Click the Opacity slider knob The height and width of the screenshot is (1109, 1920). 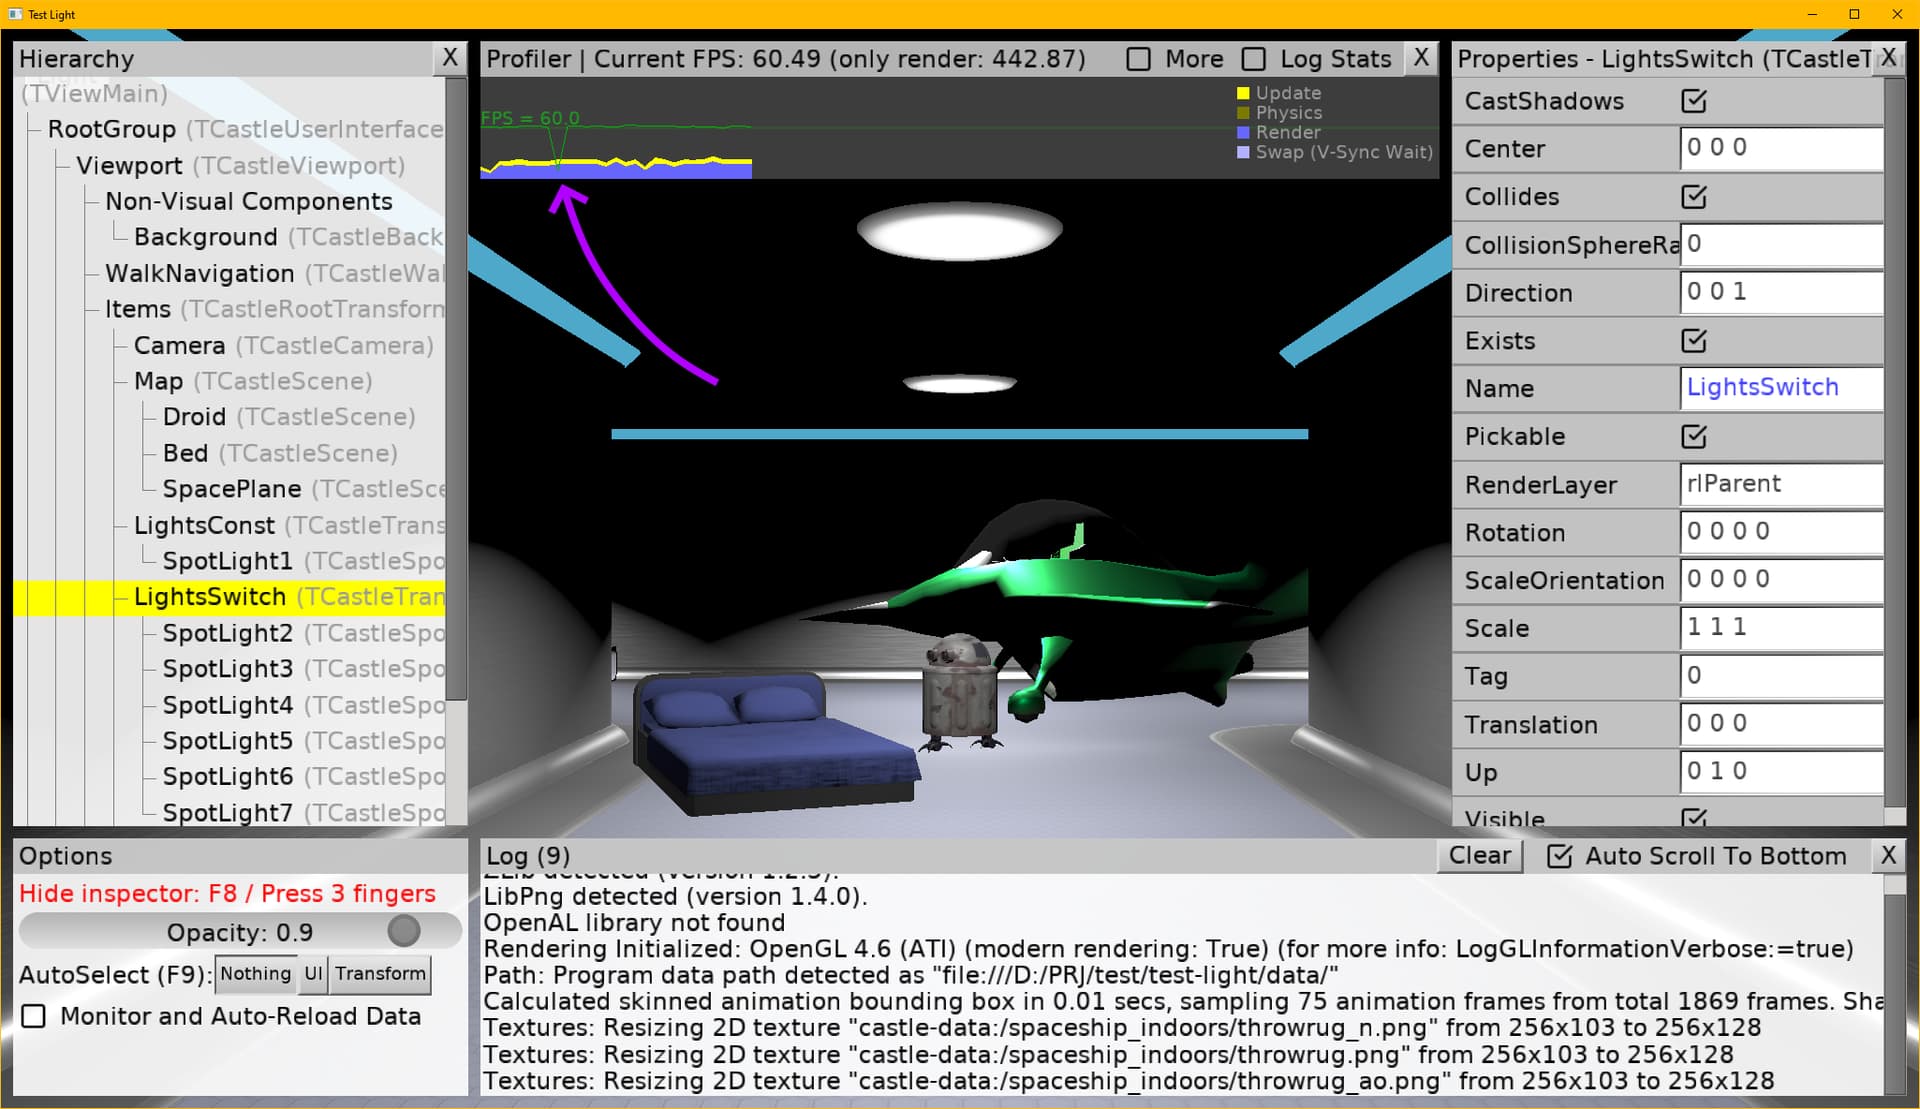(x=404, y=932)
